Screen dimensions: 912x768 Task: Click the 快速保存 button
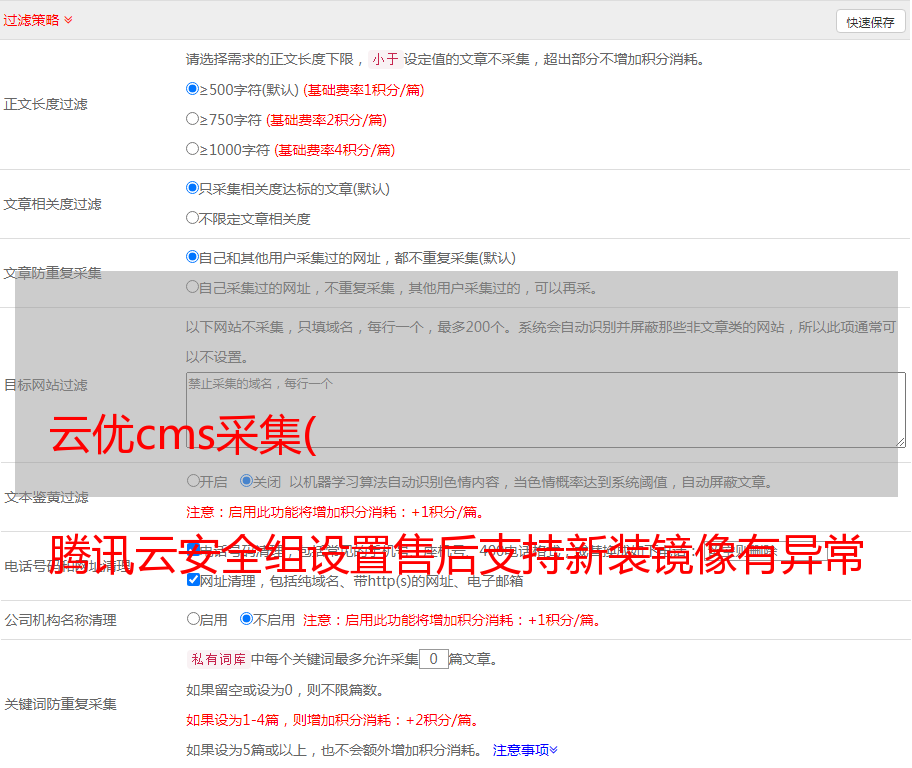point(870,22)
